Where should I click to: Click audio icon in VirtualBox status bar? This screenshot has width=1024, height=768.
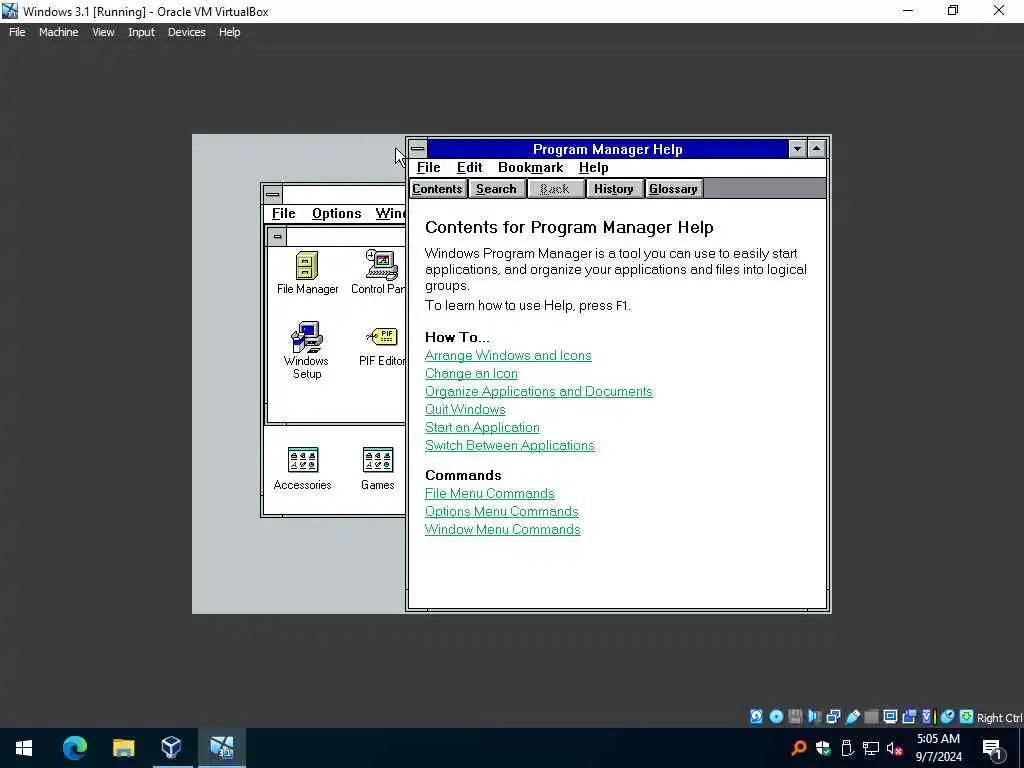click(815, 717)
